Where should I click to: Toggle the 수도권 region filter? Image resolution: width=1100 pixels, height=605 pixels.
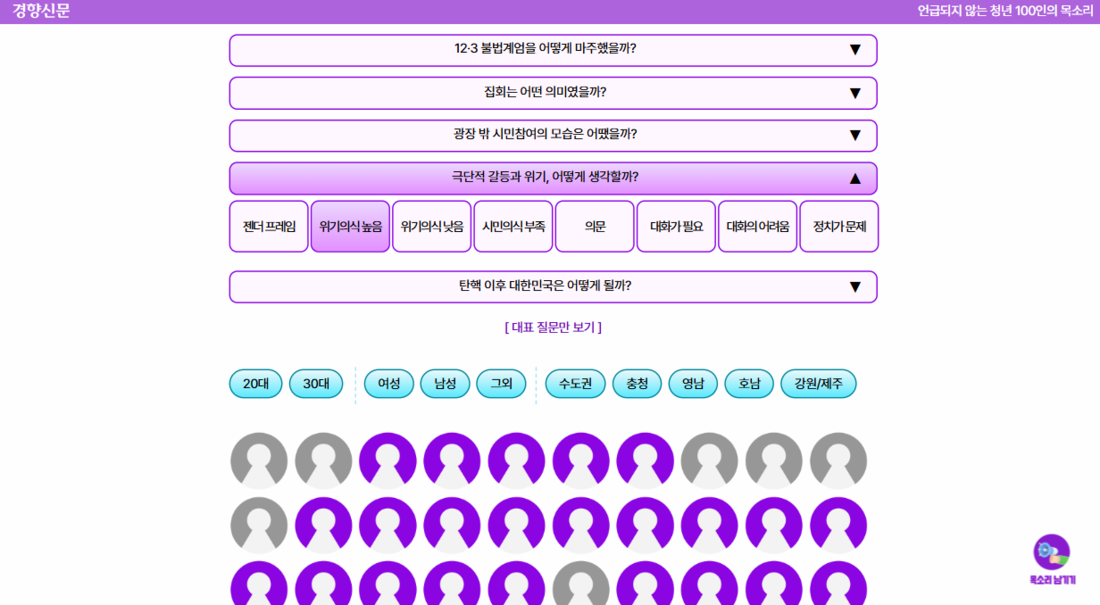[x=575, y=383]
